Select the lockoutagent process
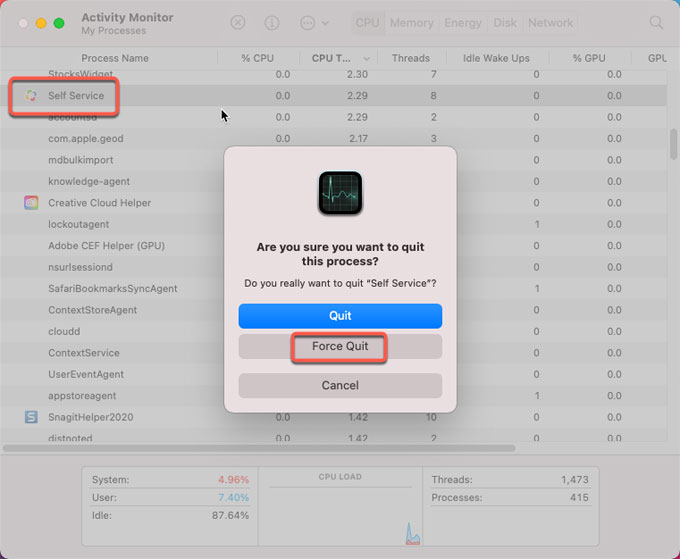Viewport: 680px width, 559px height. [x=78, y=224]
